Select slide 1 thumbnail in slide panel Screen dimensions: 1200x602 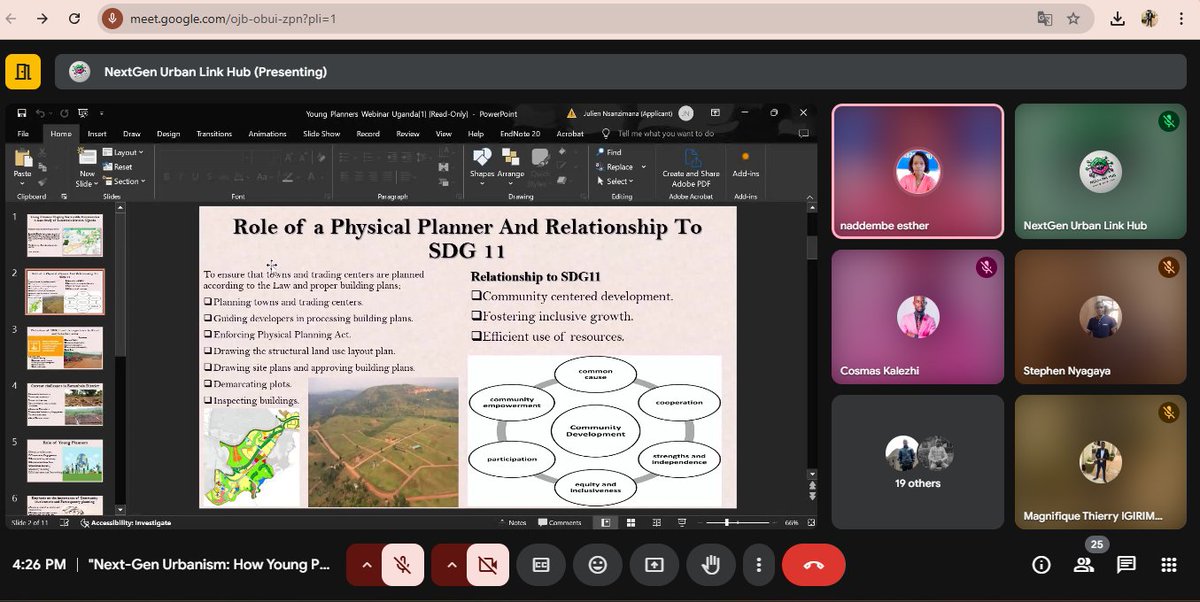(64, 233)
